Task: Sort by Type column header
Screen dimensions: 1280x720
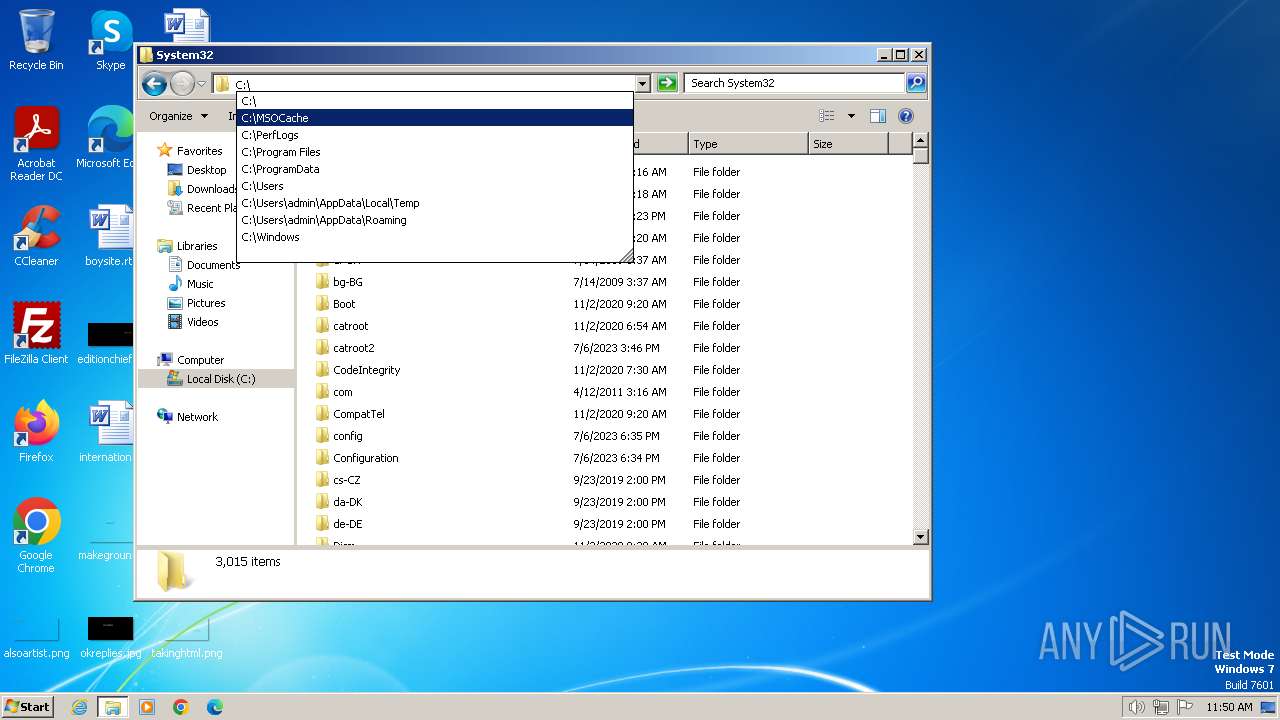Action: click(748, 144)
